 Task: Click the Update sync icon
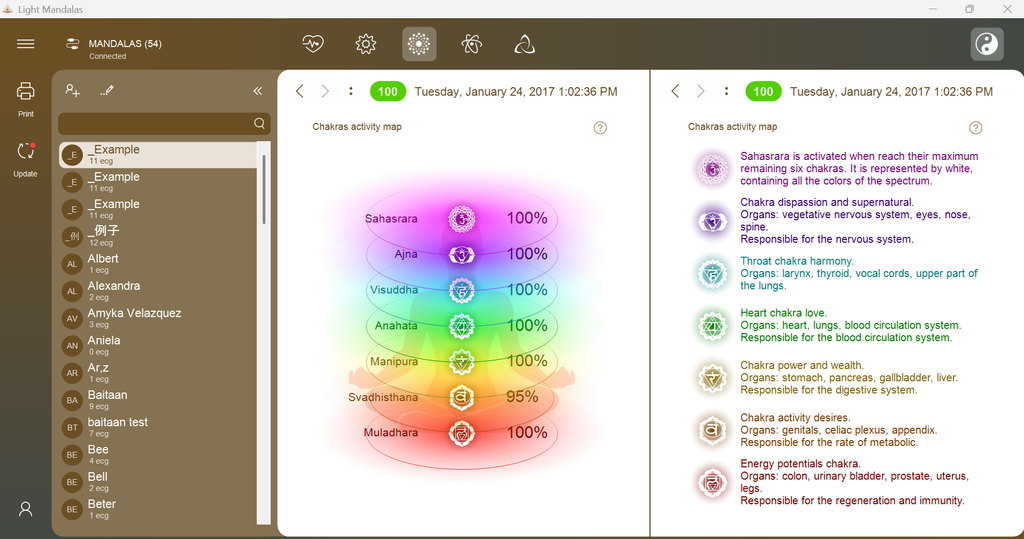point(25,159)
